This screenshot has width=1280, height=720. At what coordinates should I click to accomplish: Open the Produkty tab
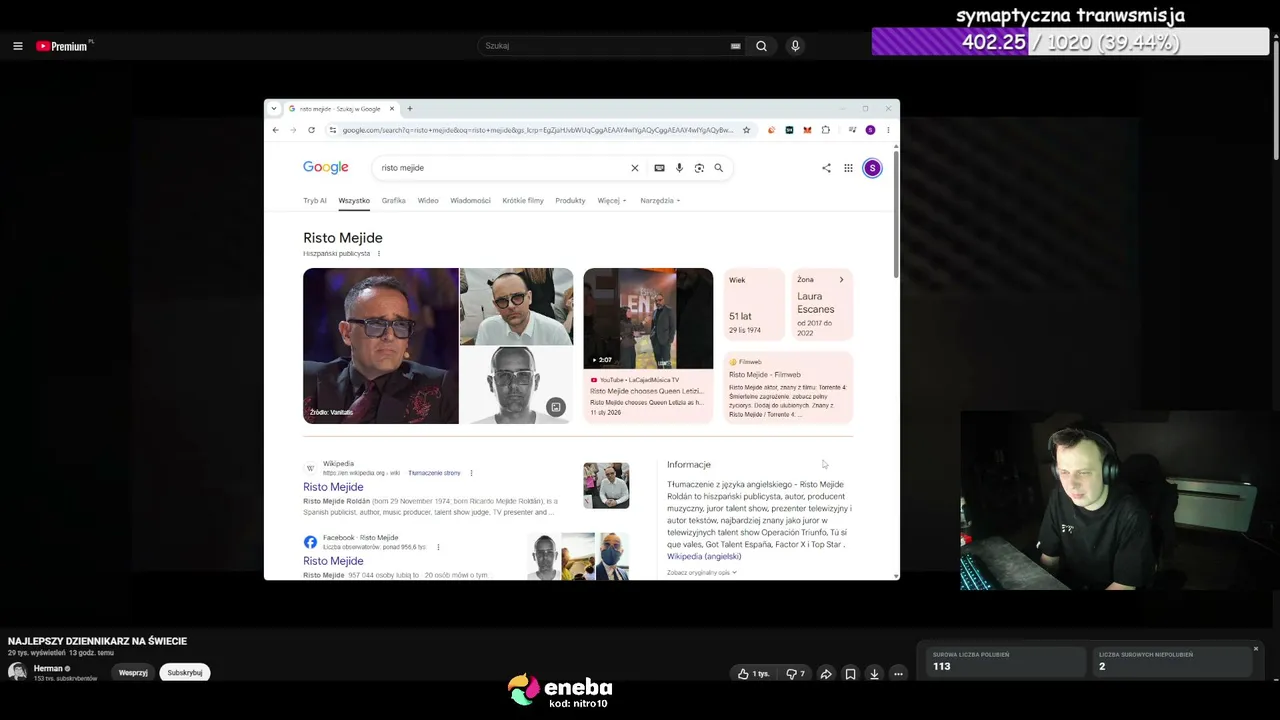570,201
